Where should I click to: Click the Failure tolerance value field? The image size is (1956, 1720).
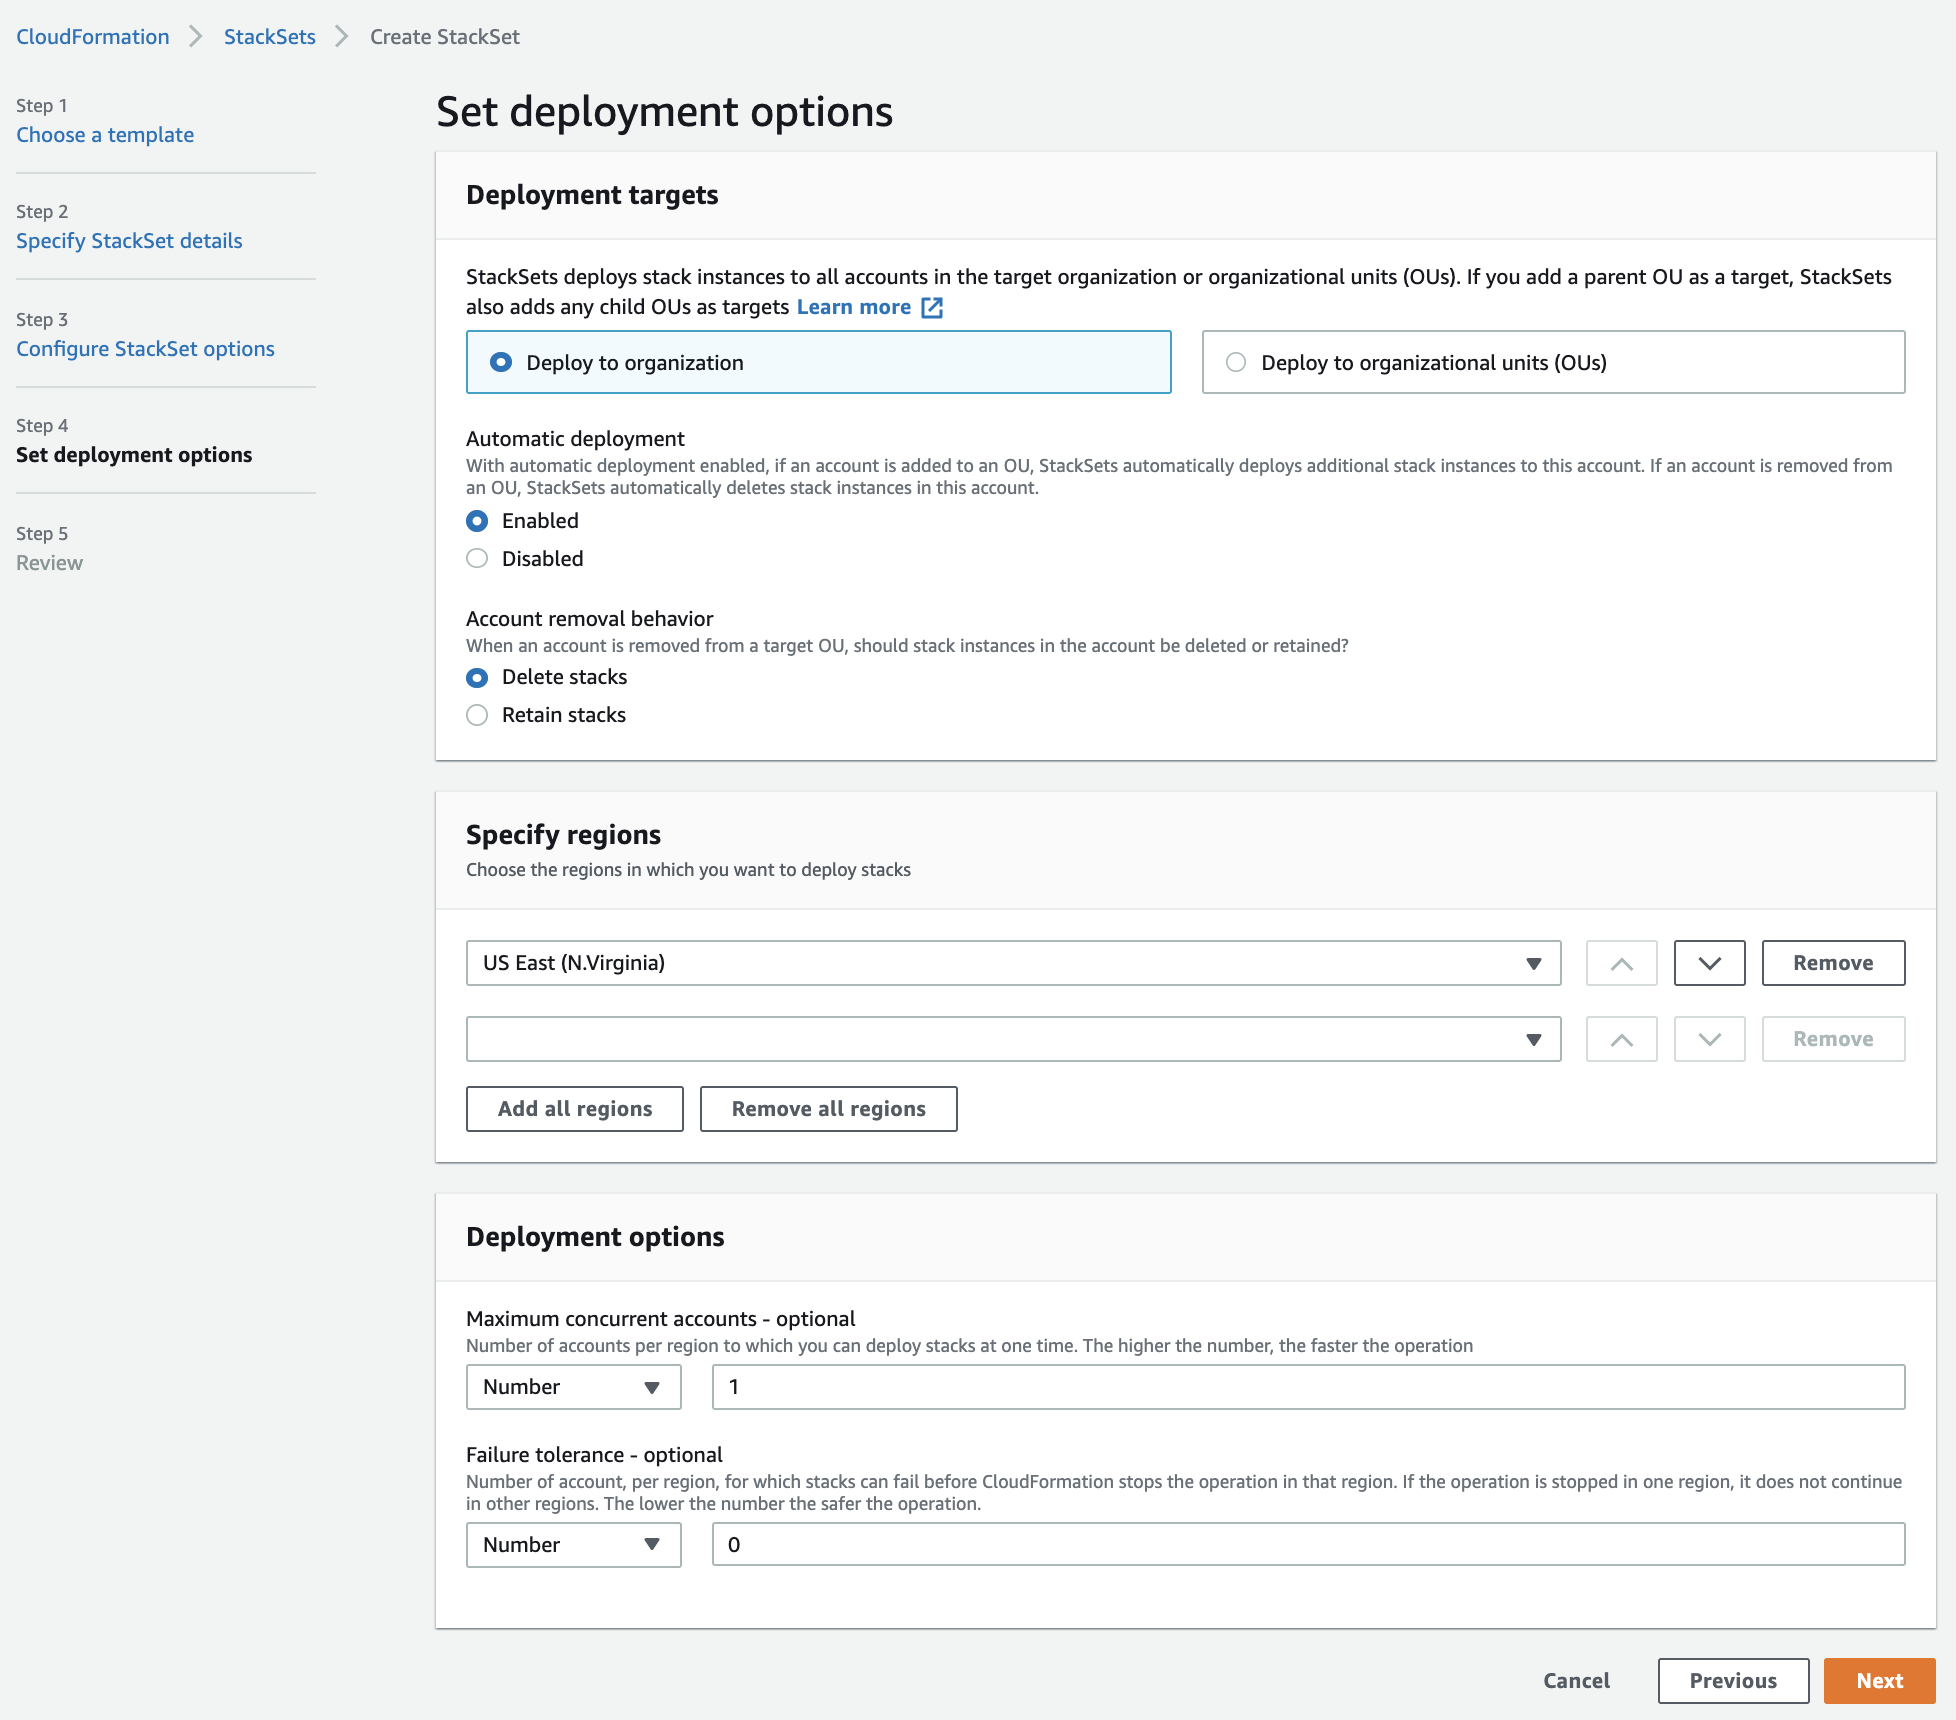point(1308,1545)
